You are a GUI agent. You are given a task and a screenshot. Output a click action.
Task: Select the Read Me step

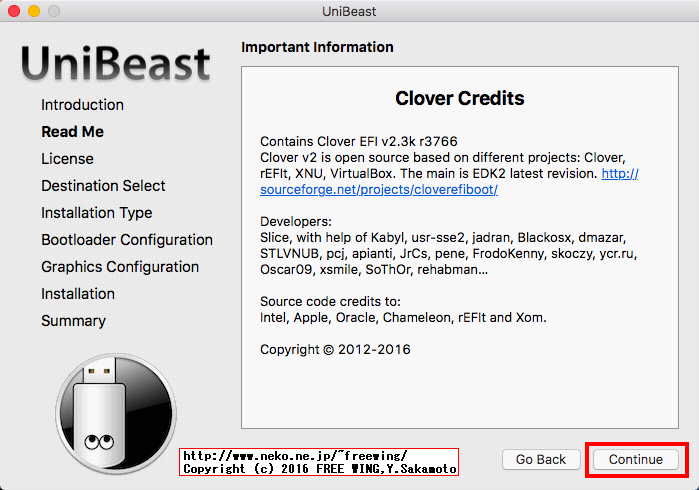pyautogui.click(x=72, y=132)
